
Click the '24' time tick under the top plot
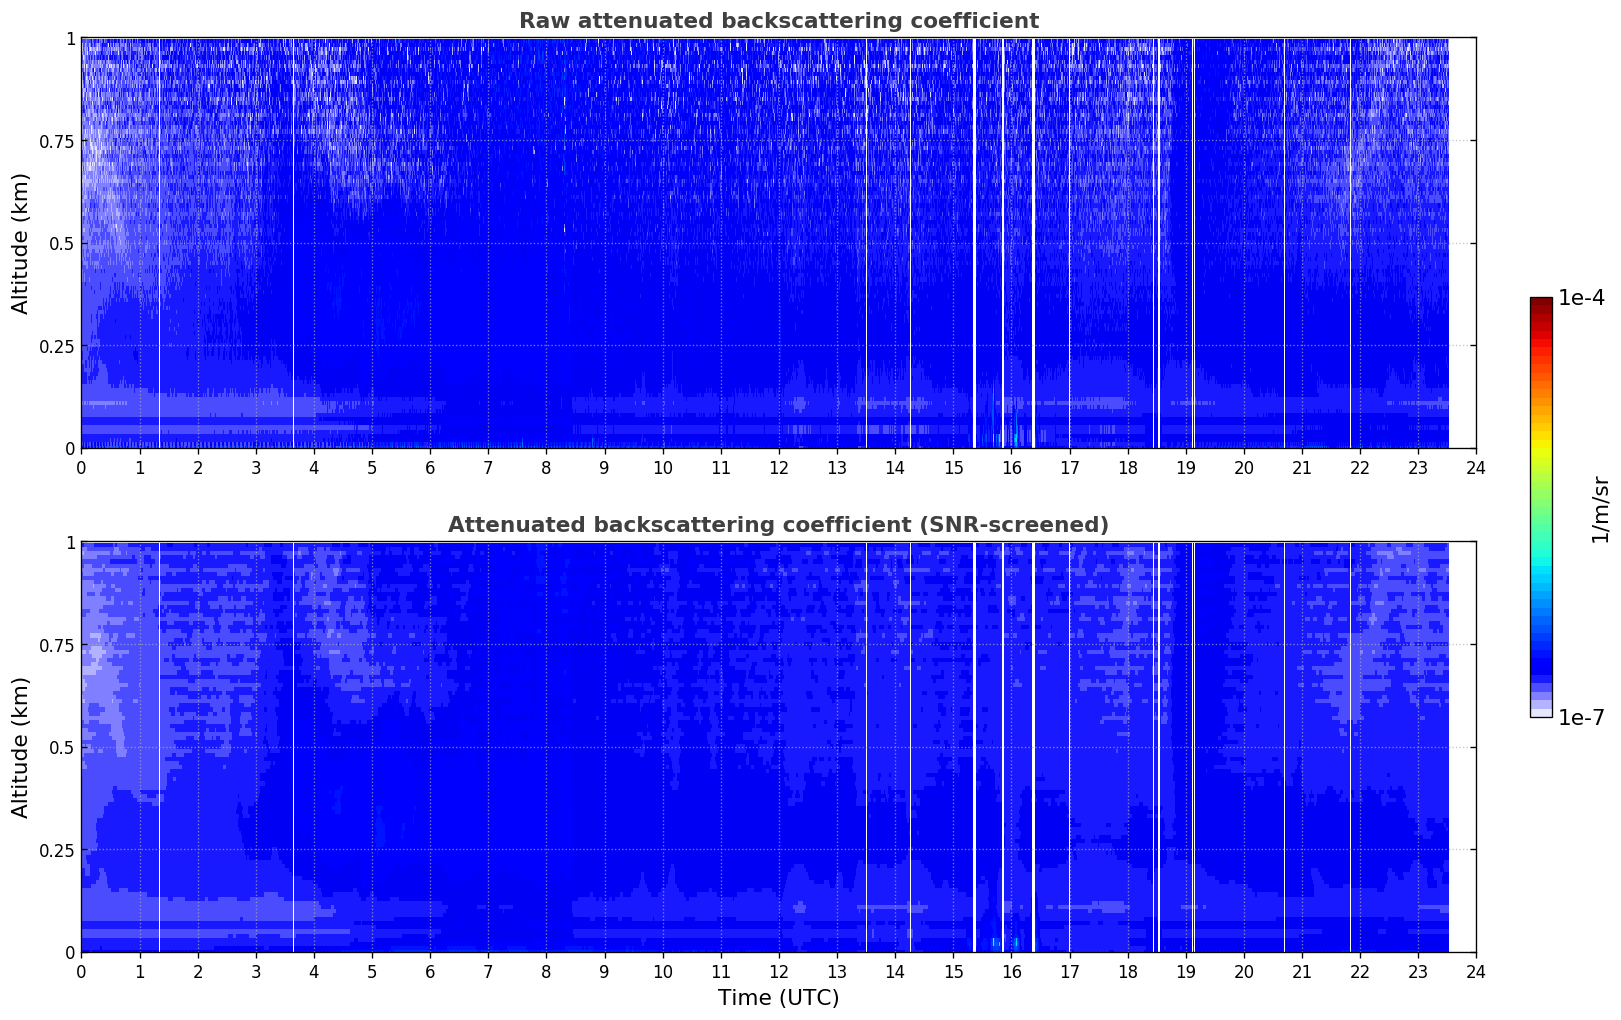click(x=1476, y=467)
